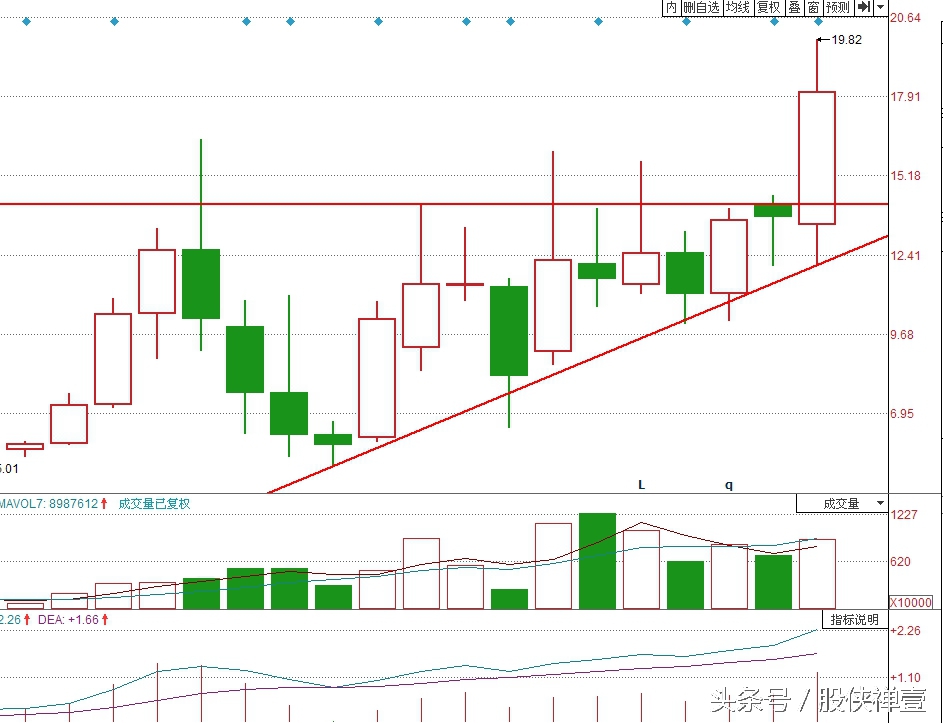Screen dimensions: 943x723
Task: Click the red horizontal resistance line
Action: point(300,204)
